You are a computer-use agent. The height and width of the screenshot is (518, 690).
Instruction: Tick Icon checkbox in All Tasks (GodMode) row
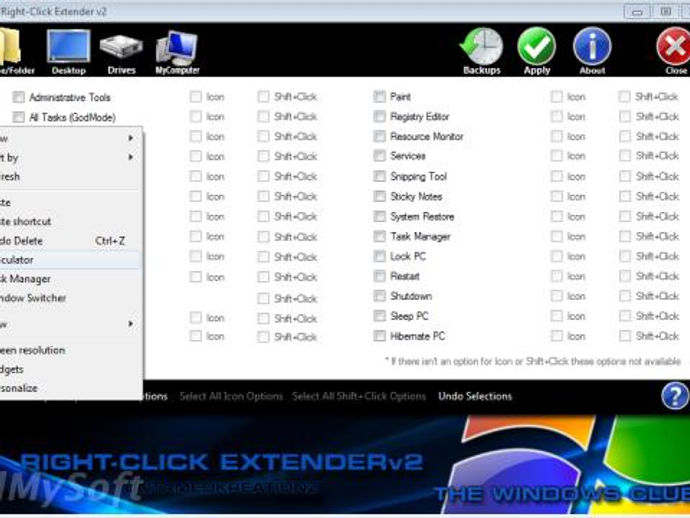click(195, 116)
